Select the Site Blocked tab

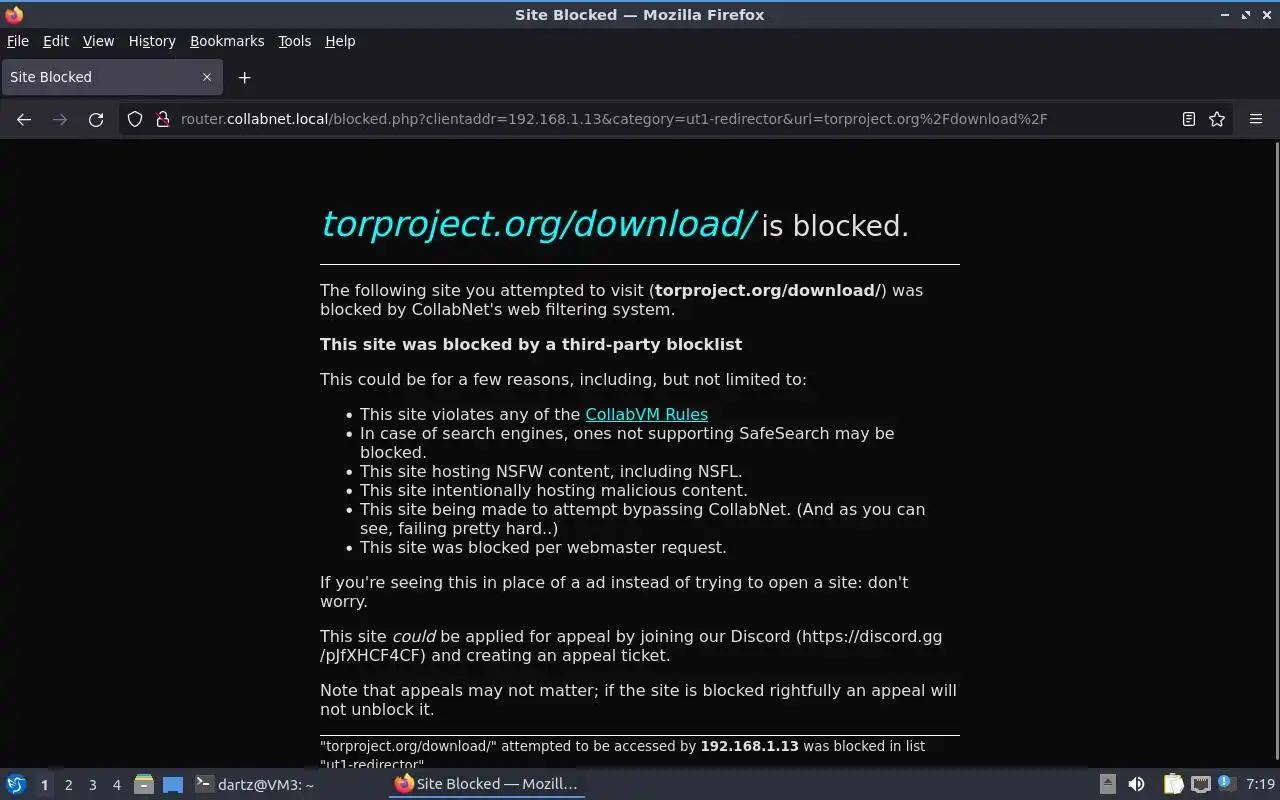(111, 77)
